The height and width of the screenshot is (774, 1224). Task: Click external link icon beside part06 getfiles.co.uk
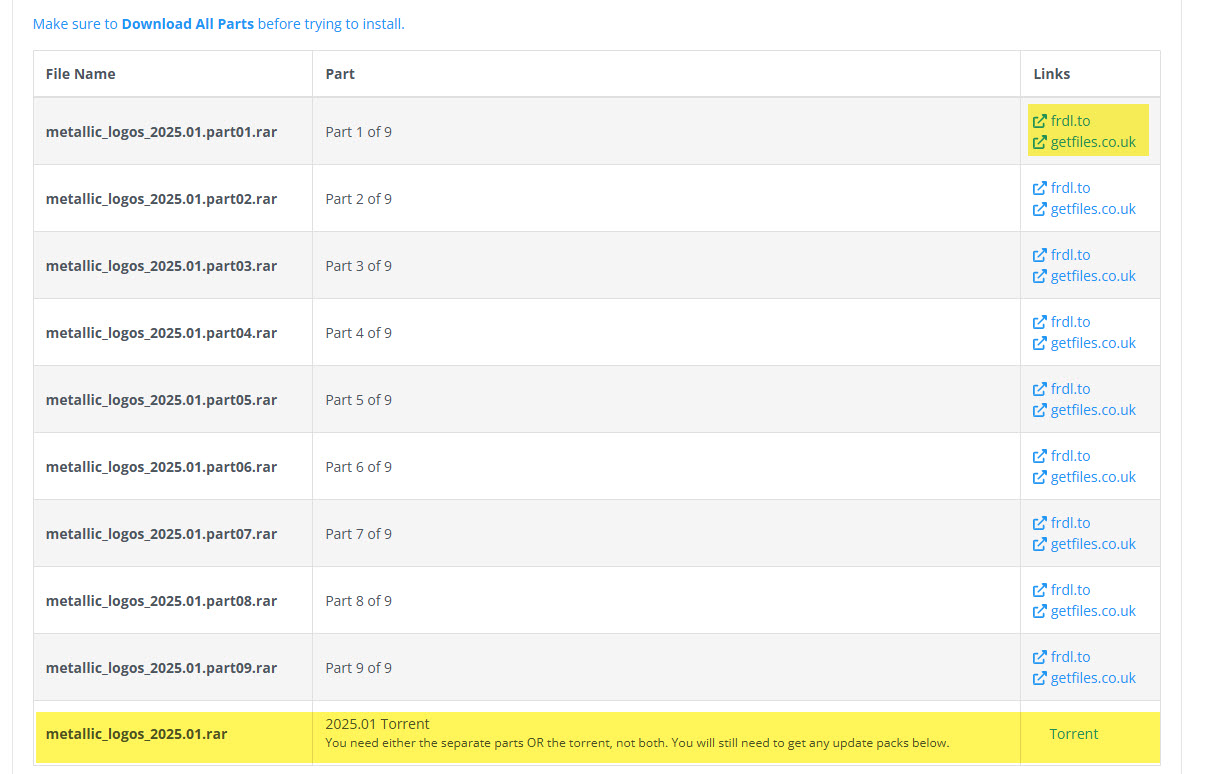pyautogui.click(x=1039, y=478)
